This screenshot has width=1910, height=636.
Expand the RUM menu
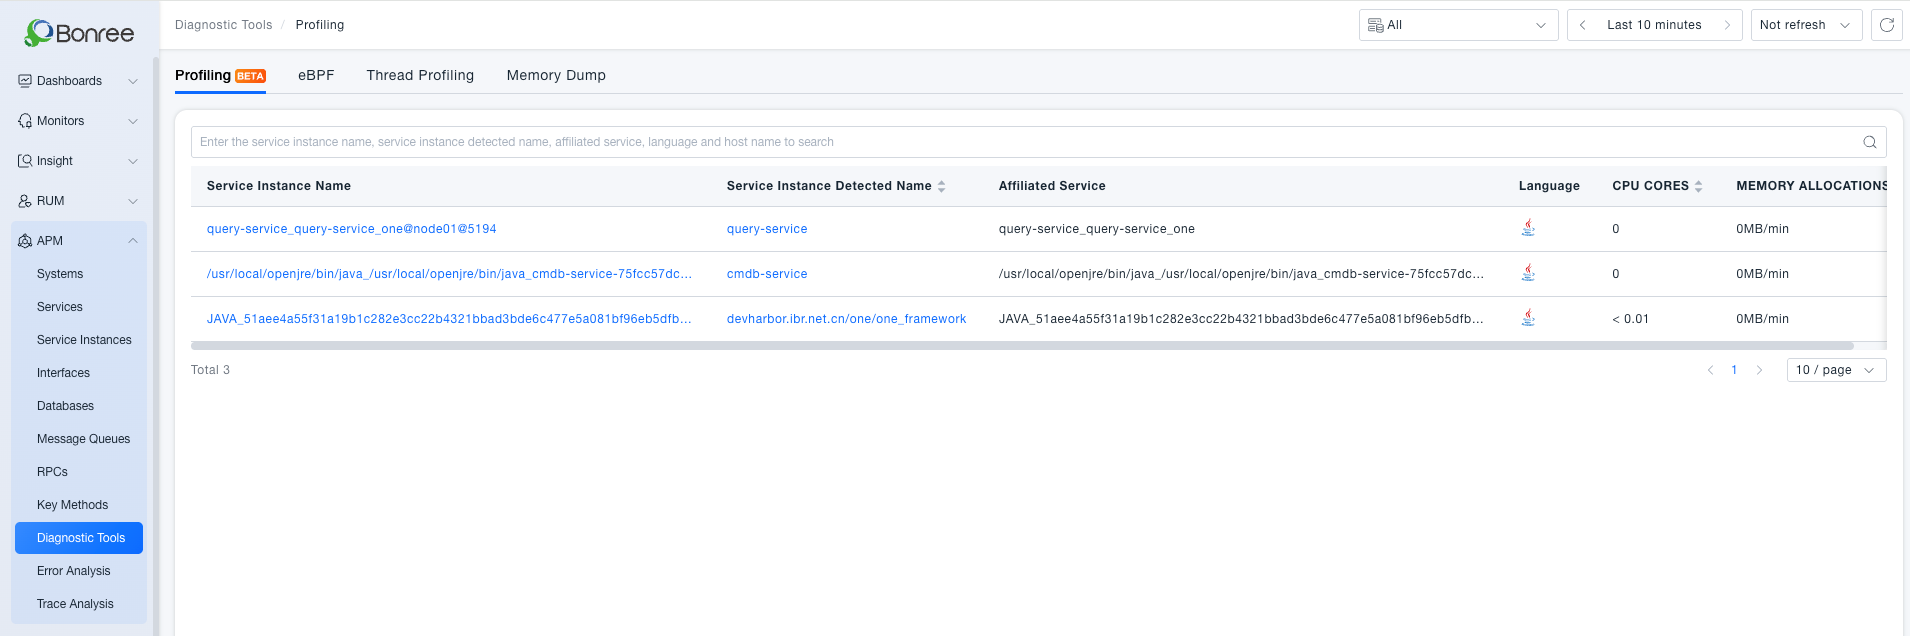click(133, 201)
